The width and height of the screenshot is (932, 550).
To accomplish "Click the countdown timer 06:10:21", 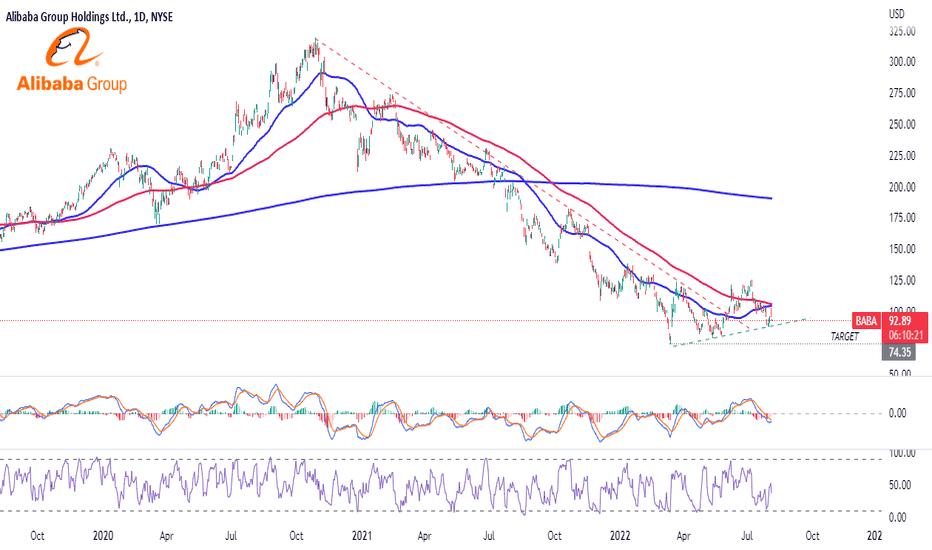I will [906, 335].
